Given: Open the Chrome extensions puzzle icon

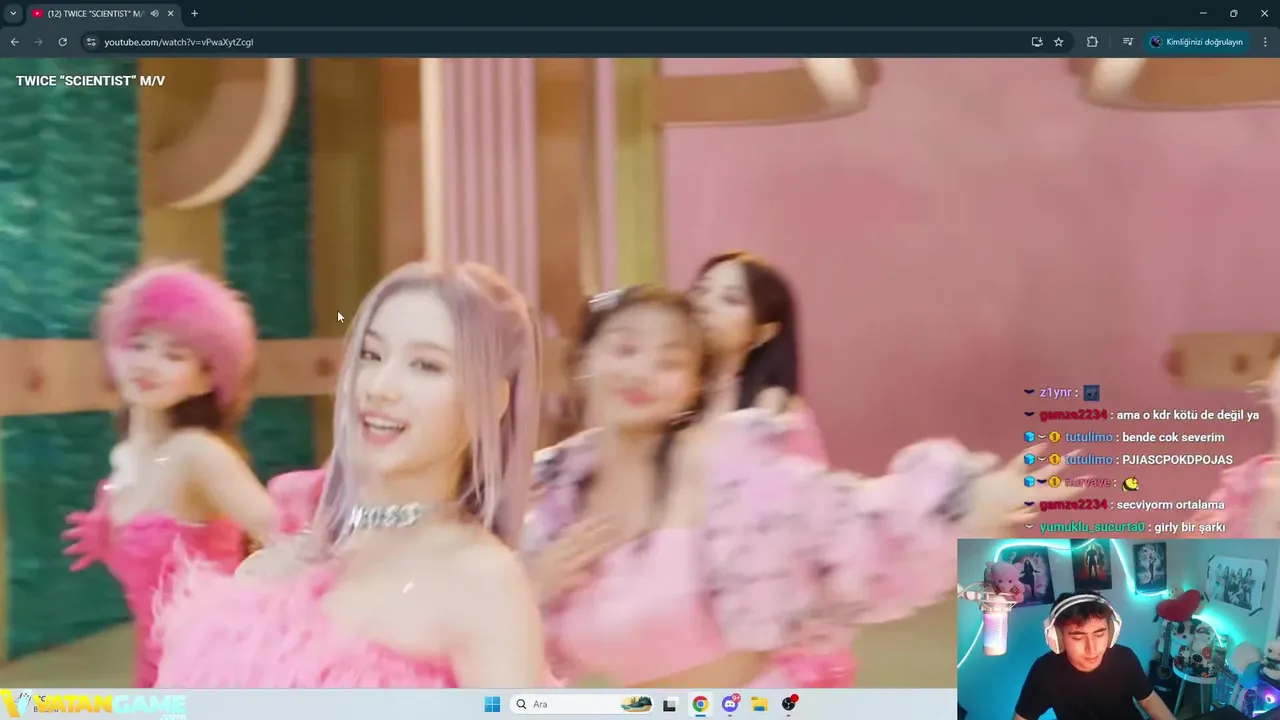Looking at the screenshot, I should [x=1092, y=42].
